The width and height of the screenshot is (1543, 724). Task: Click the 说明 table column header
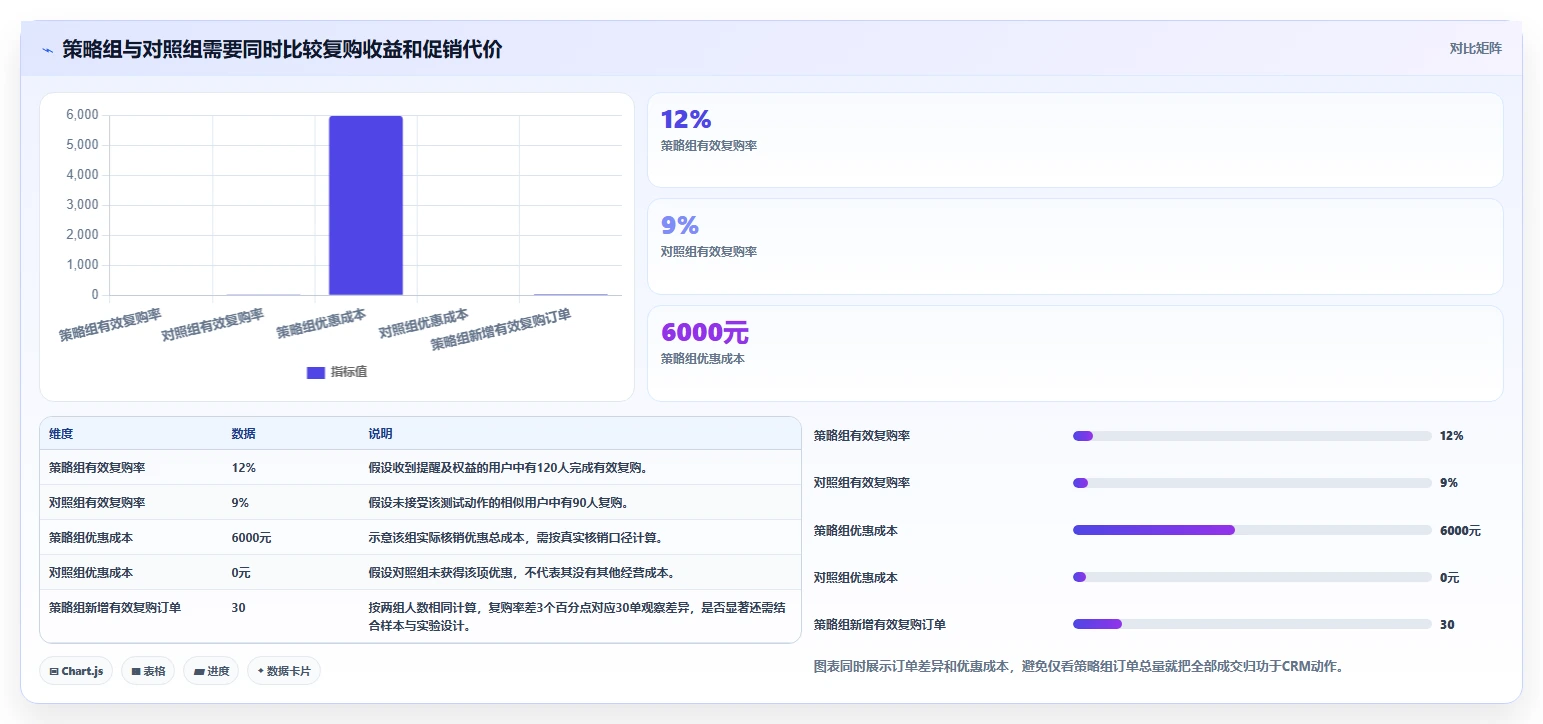coord(380,434)
